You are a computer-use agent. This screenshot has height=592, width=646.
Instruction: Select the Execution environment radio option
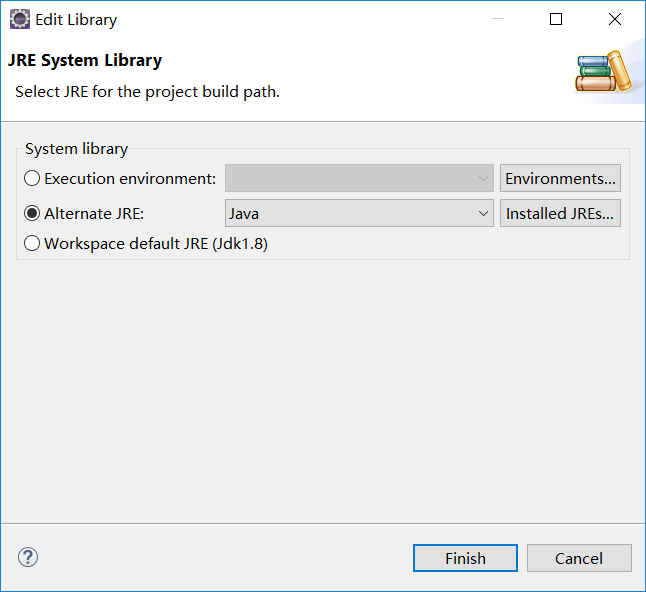point(33,178)
